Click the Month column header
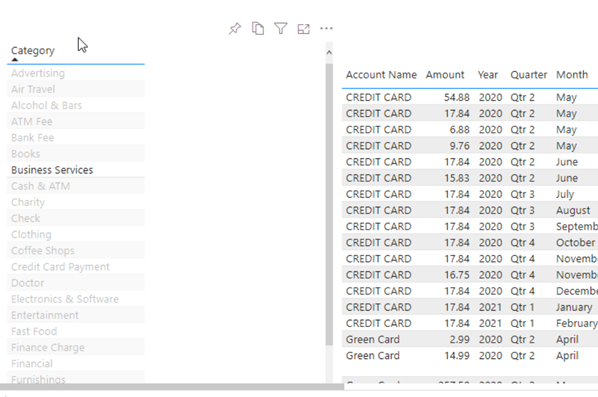Image resolution: width=598 pixels, height=397 pixels. point(572,75)
